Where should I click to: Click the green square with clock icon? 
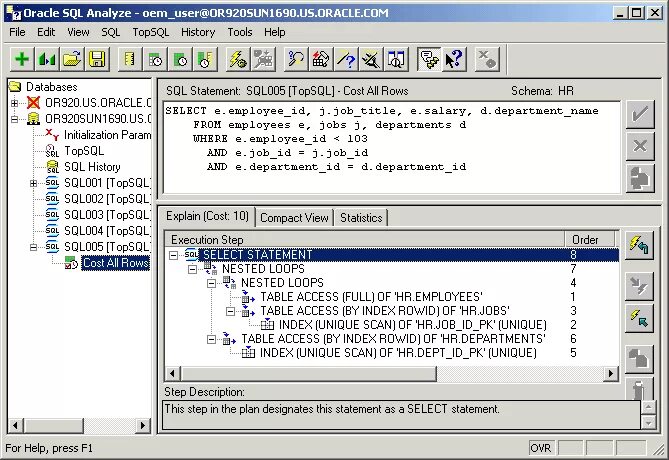[x=180, y=59]
